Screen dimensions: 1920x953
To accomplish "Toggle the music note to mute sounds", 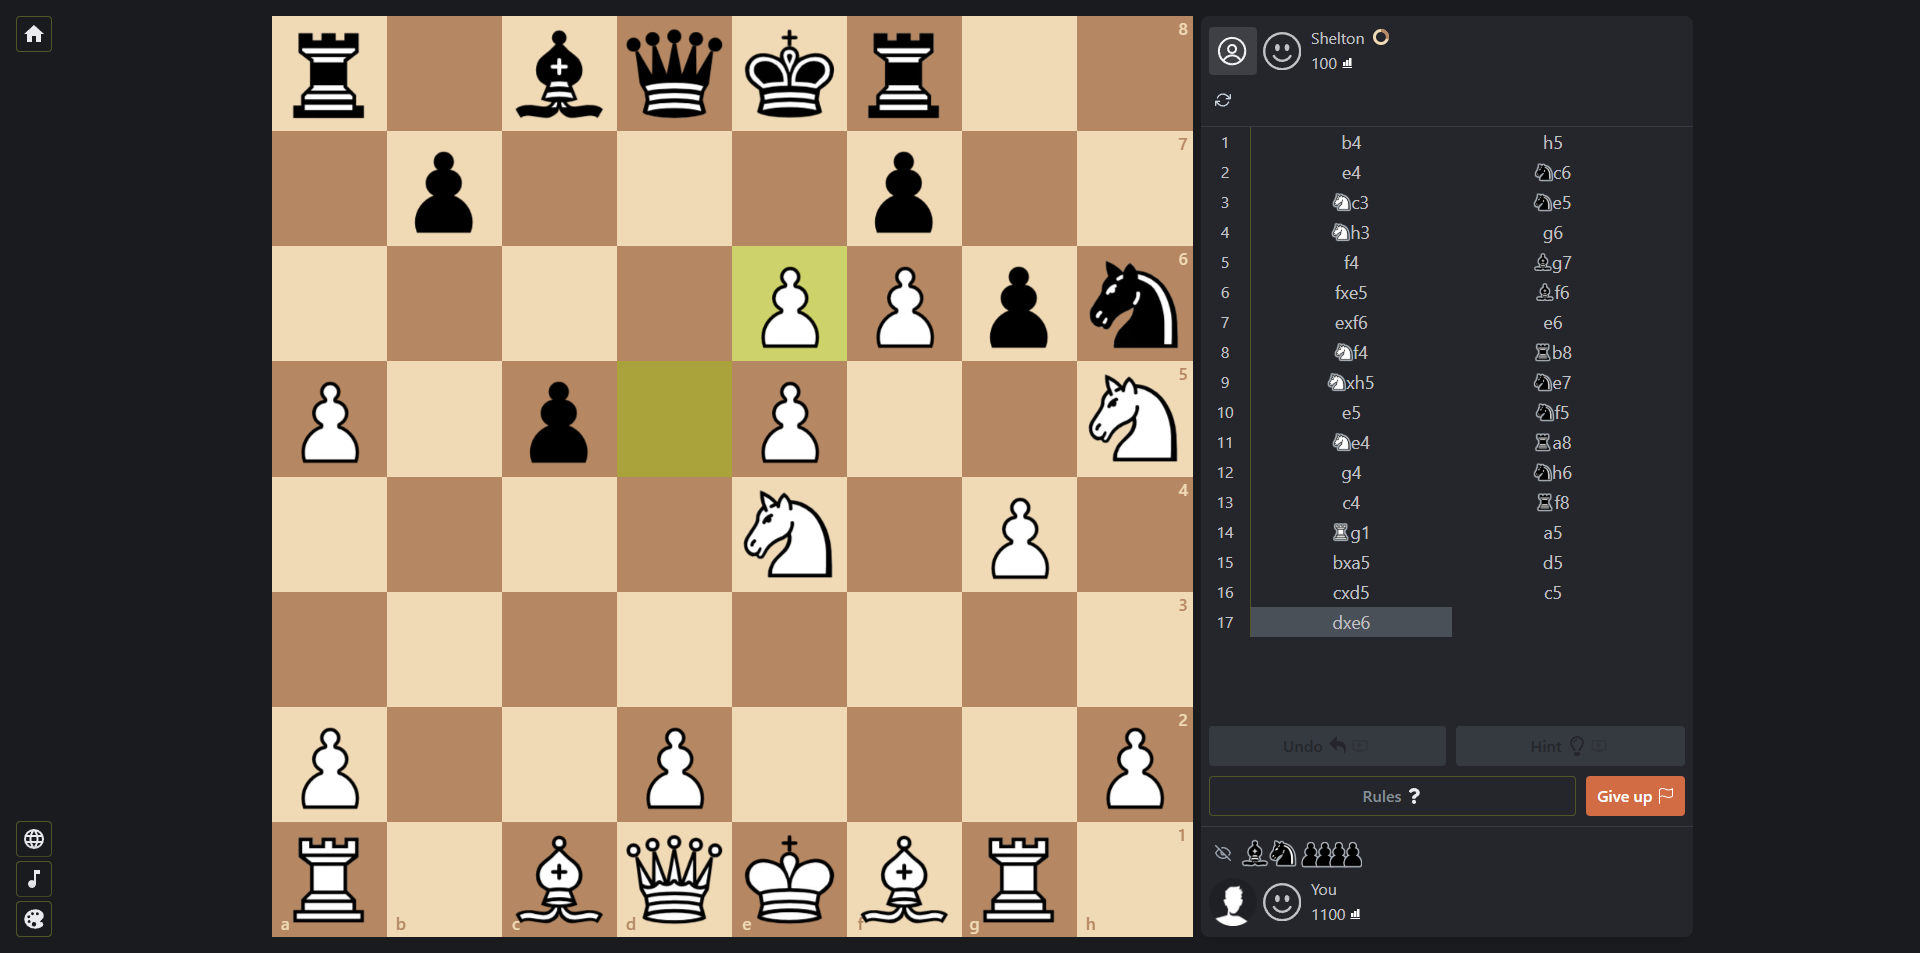I will tap(33, 879).
